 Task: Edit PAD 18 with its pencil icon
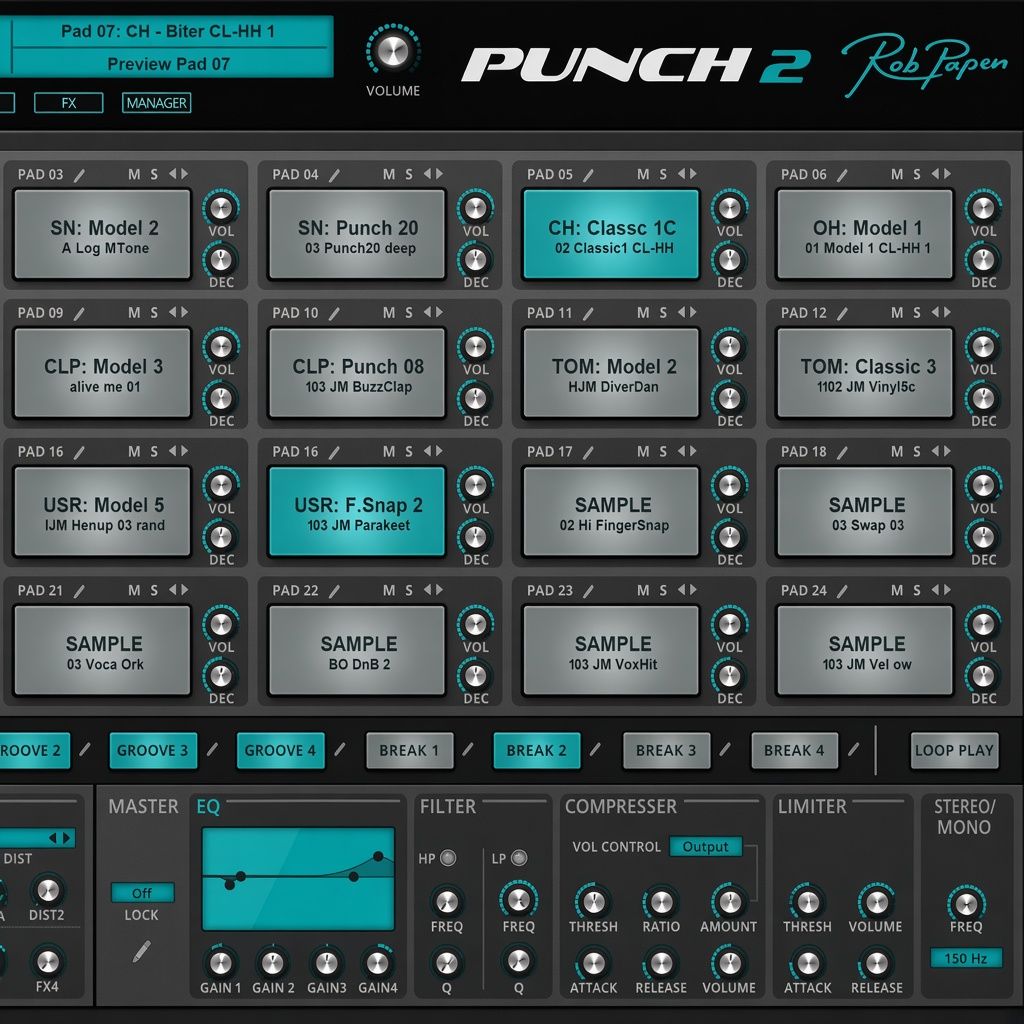coord(842,452)
